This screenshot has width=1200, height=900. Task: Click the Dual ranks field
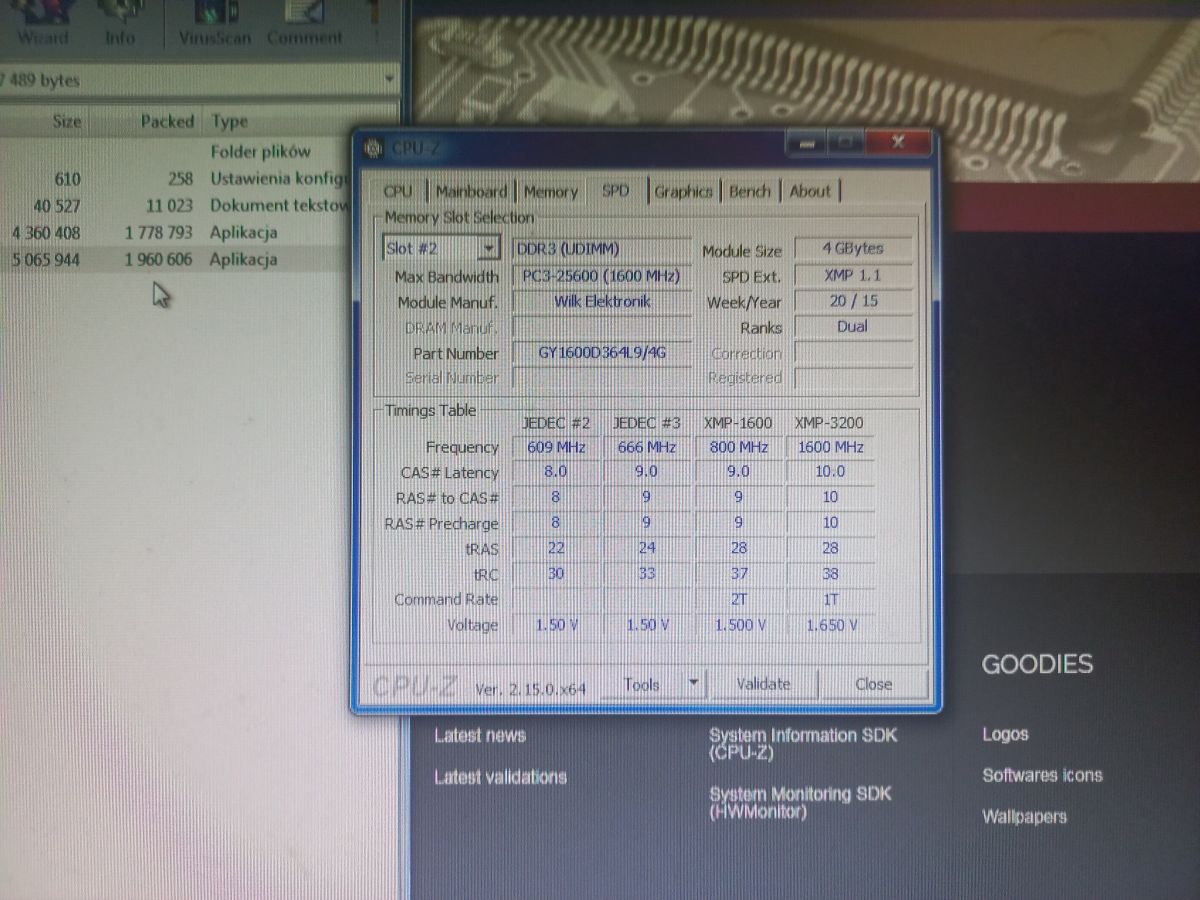pyautogui.click(x=853, y=327)
